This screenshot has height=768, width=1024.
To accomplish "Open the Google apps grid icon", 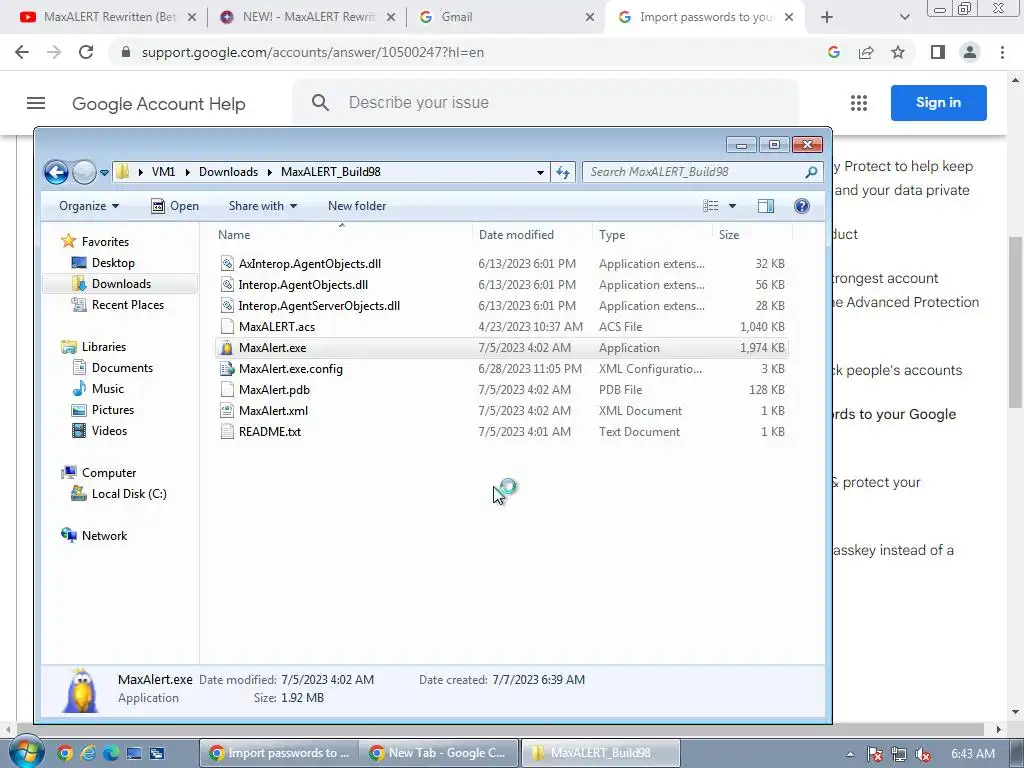I will click(859, 103).
